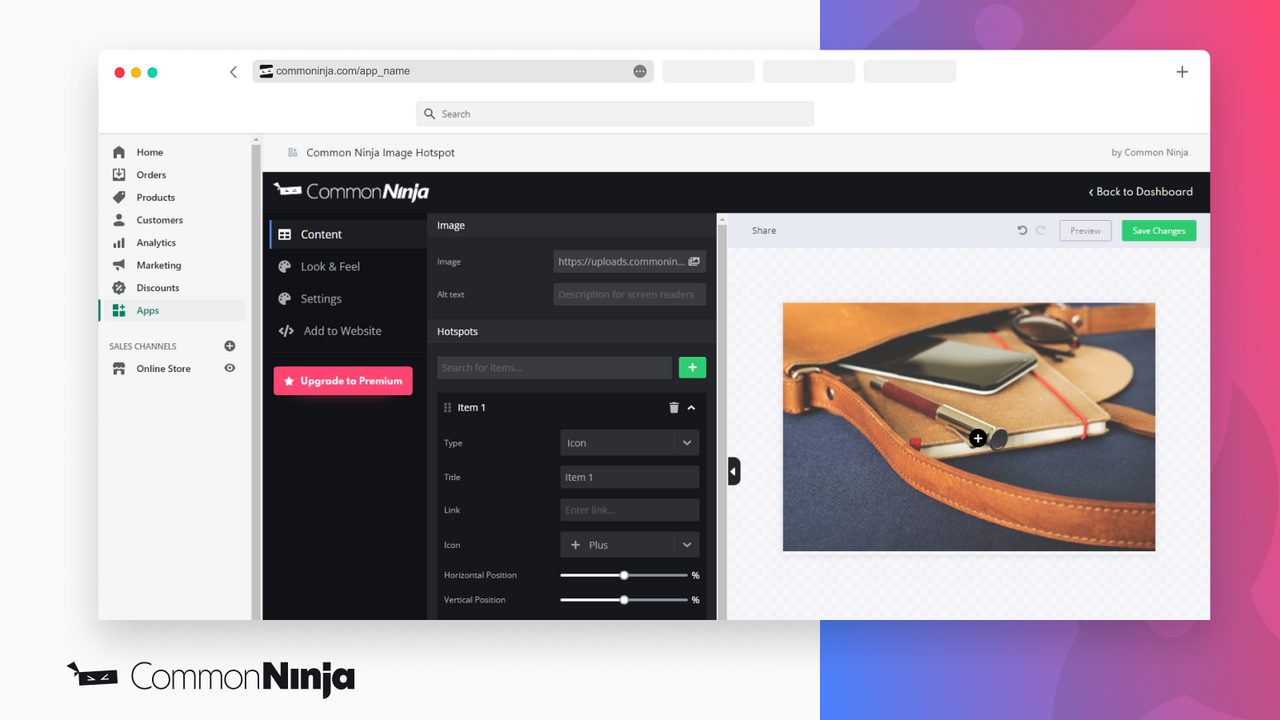Click the Online Store shop icon

[119, 369]
